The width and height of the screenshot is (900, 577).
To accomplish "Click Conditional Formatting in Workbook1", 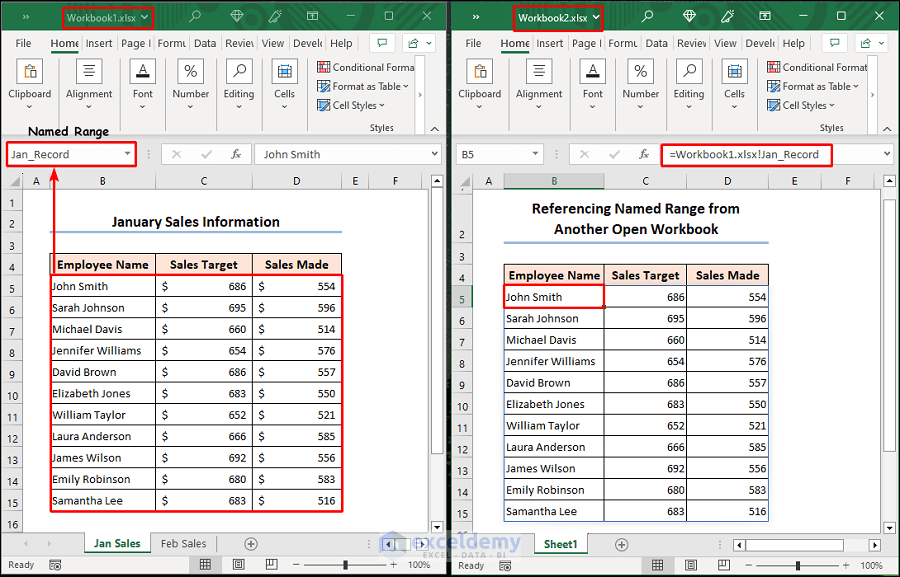I will (366, 67).
